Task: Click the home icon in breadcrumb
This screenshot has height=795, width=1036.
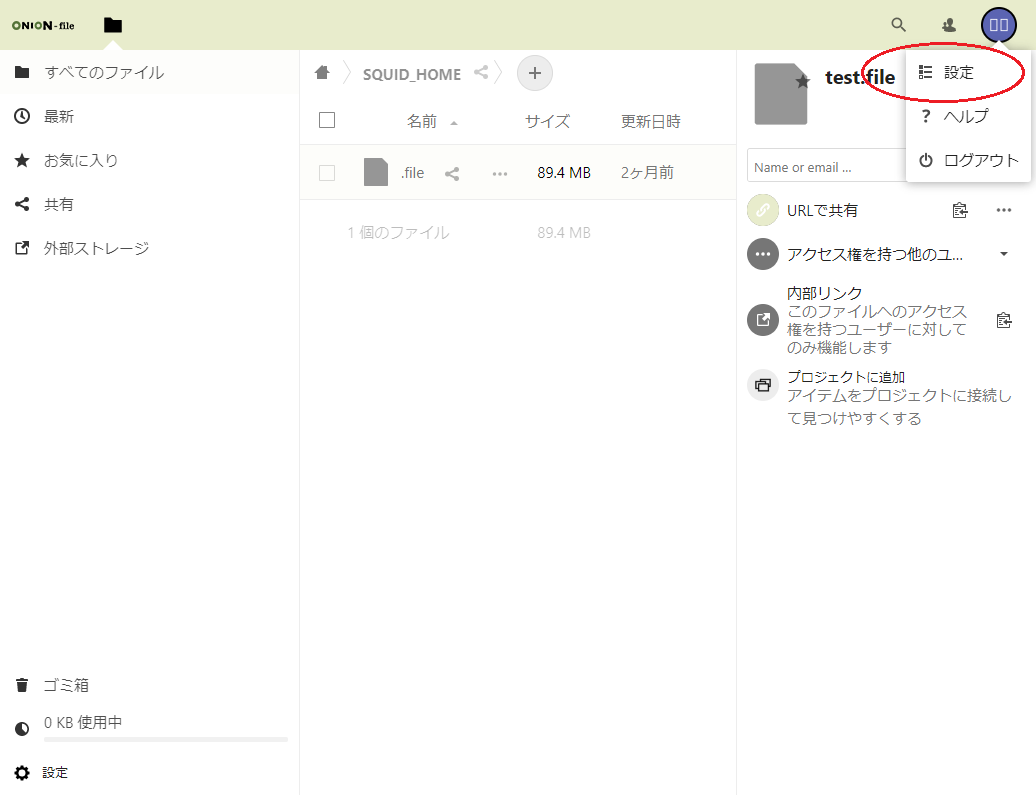Action: pyautogui.click(x=322, y=73)
